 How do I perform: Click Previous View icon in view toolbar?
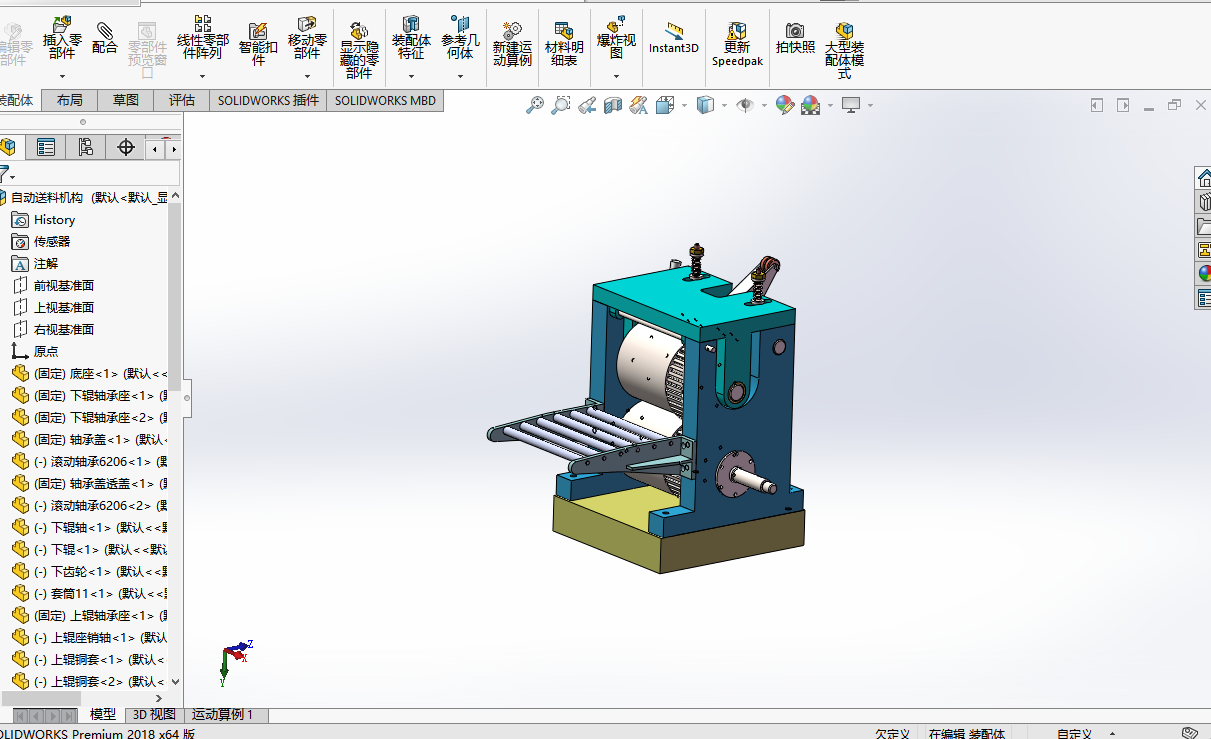(x=587, y=104)
